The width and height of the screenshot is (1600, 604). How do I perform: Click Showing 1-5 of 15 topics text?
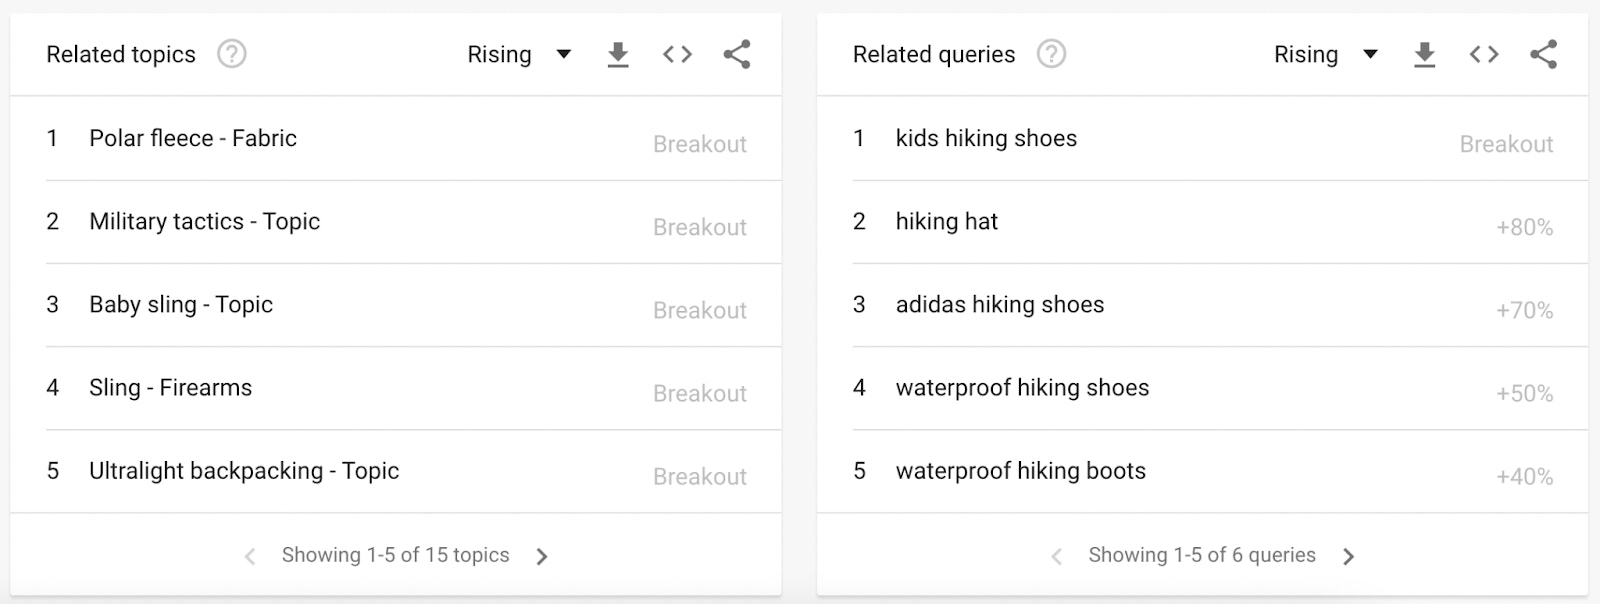(x=396, y=555)
